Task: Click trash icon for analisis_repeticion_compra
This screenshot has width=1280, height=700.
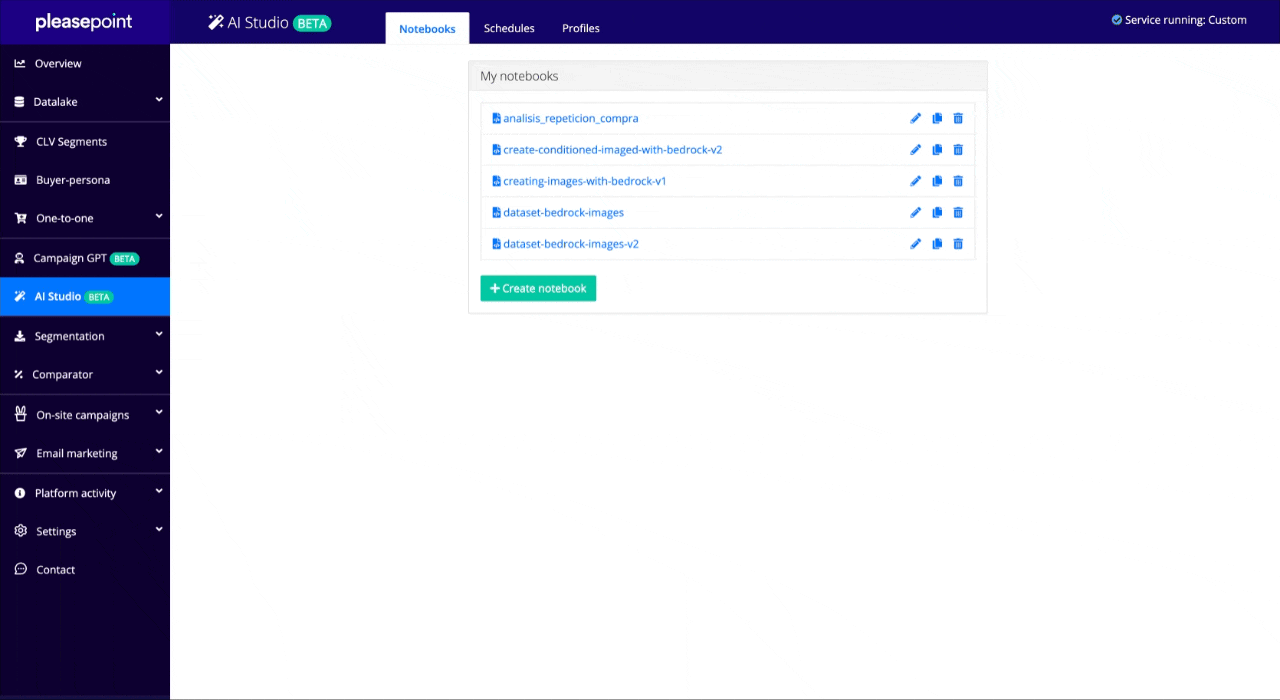Action: (958, 118)
